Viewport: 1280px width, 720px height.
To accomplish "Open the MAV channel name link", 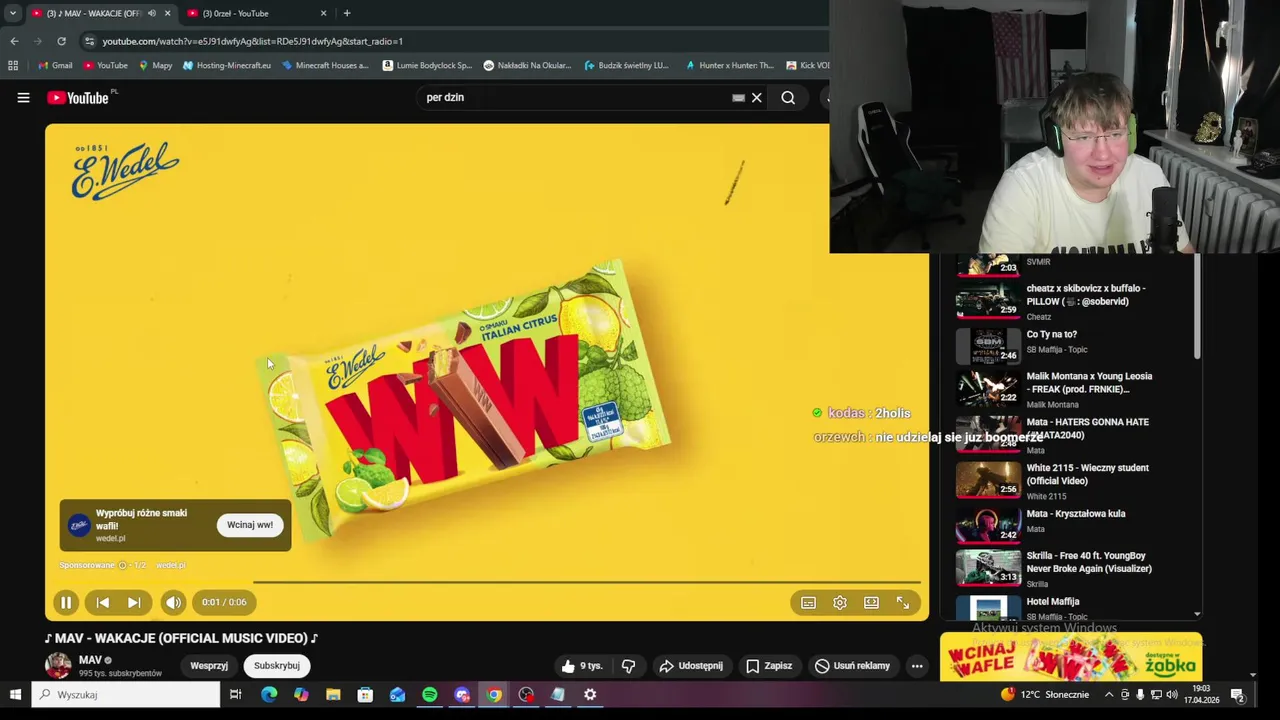I will [x=90, y=660].
